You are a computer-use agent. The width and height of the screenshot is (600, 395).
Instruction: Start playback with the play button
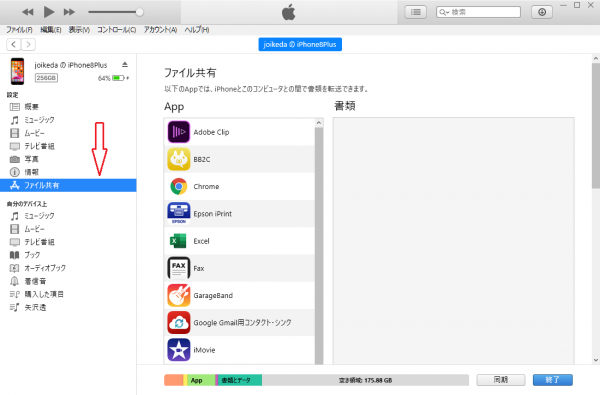49,12
